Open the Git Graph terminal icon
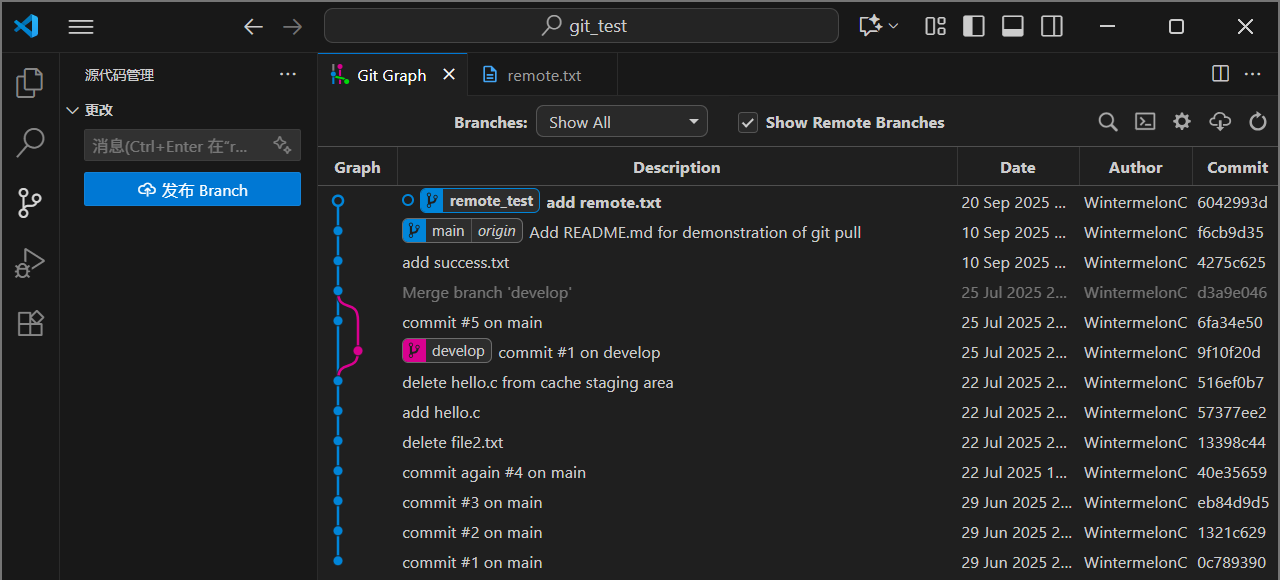Image resolution: width=1280 pixels, height=580 pixels. coord(1145,122)
